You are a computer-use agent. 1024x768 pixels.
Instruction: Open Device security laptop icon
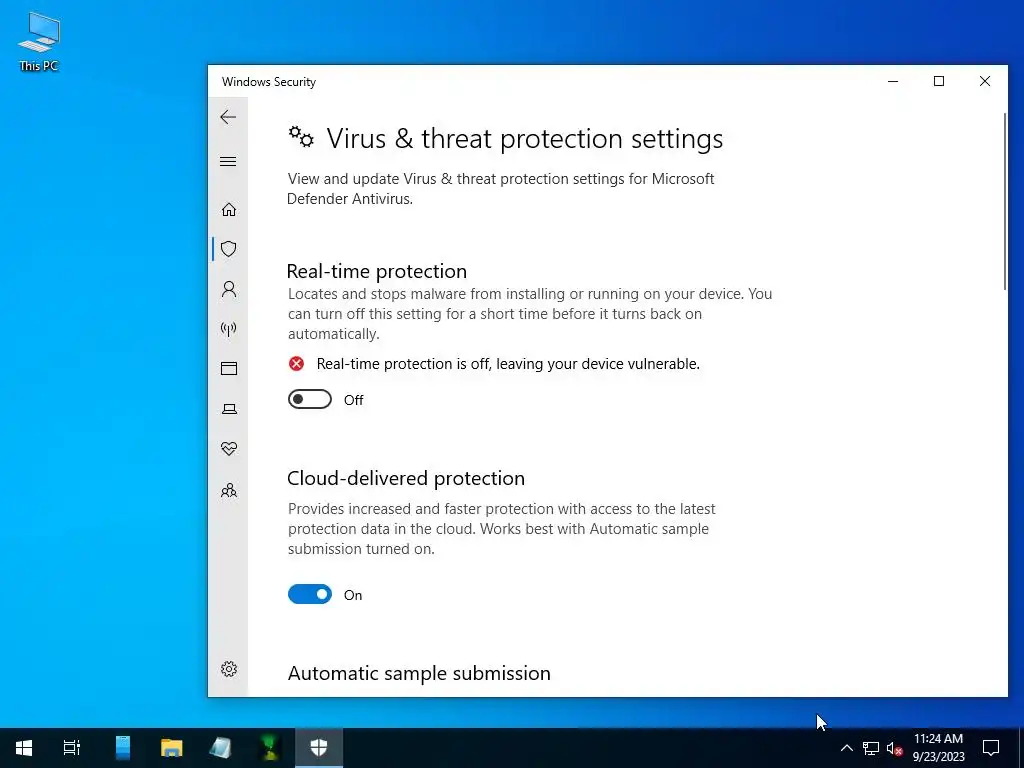point(229,409)
